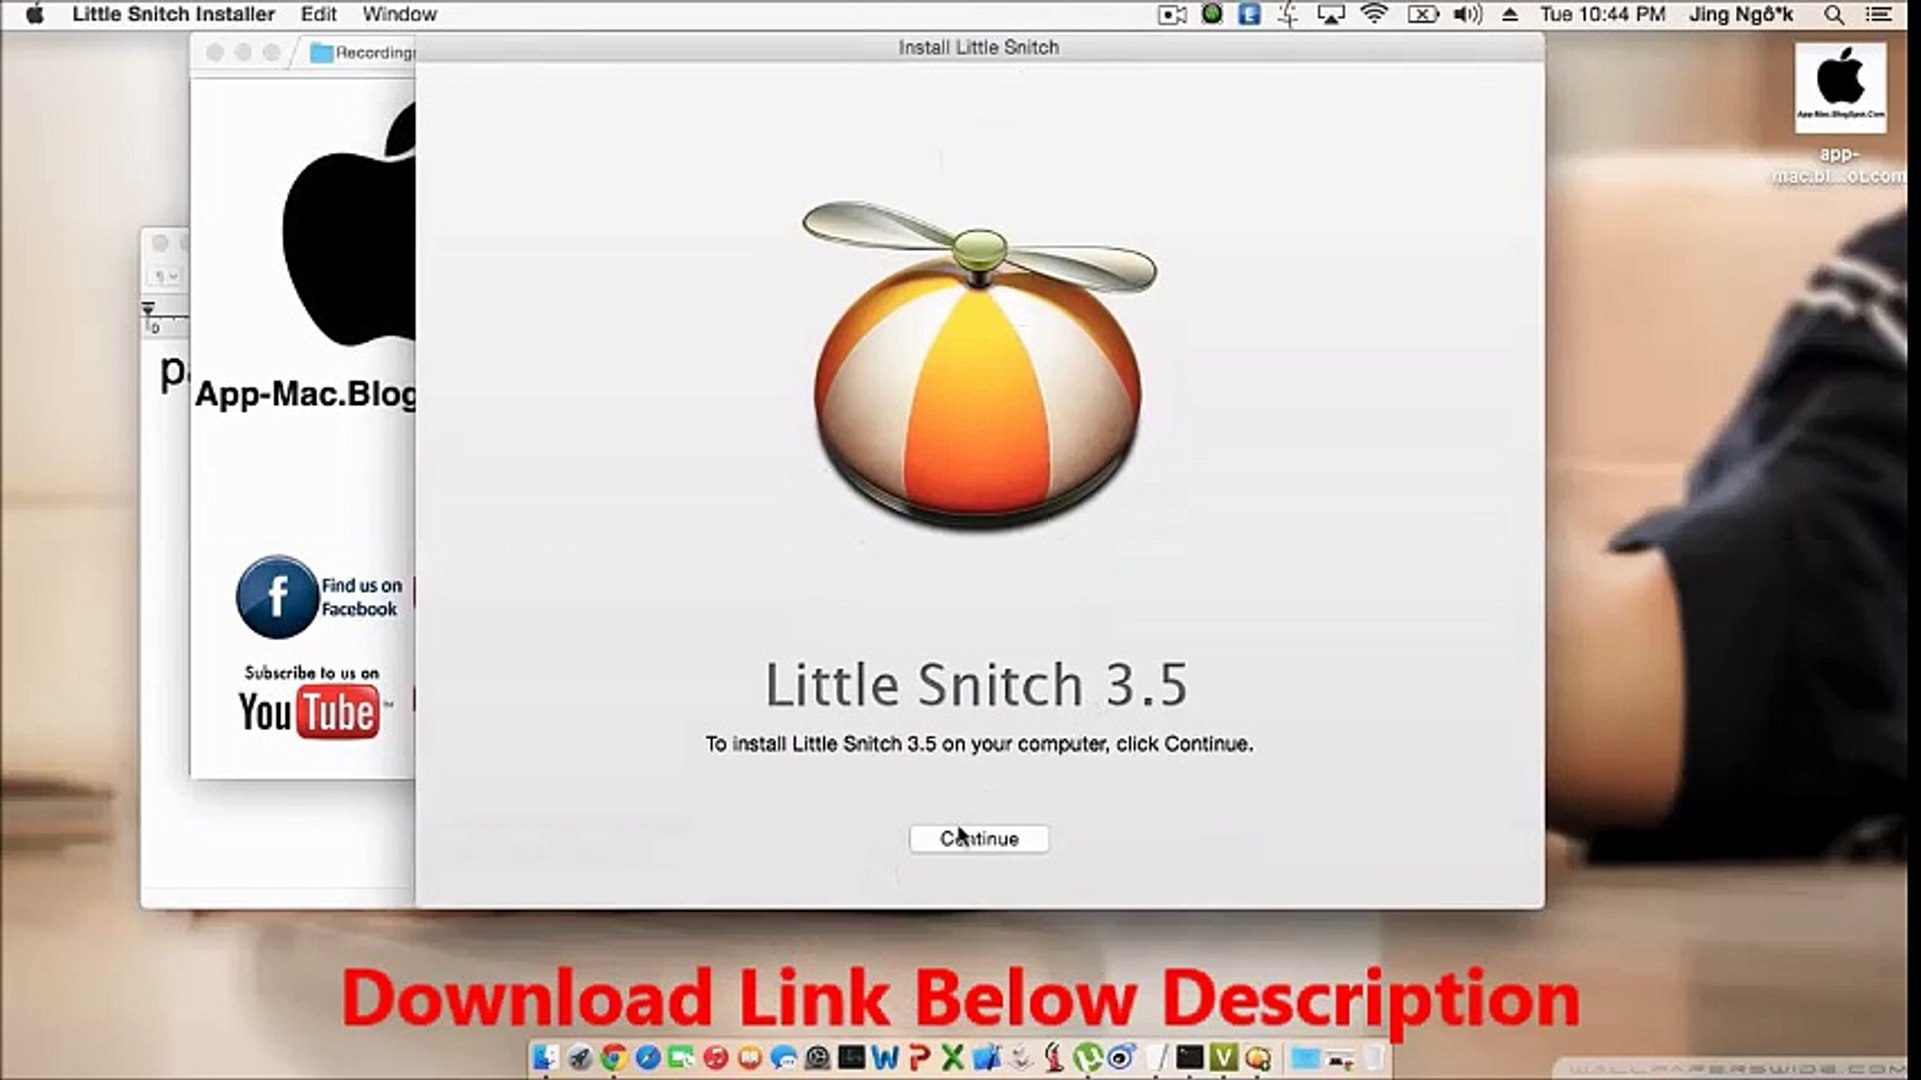Launch Google Chrome from the dock
Image resolution: width=1921 pixels, height=1080 pixels.
(613, 1057)
